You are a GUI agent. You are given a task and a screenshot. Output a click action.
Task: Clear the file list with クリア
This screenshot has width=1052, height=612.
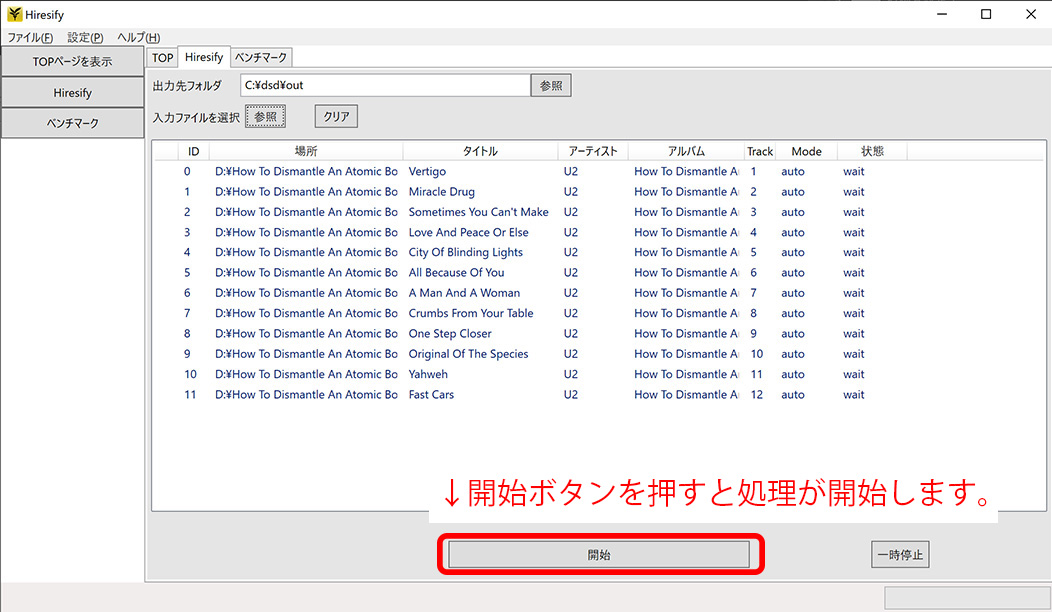pos(336,117)
